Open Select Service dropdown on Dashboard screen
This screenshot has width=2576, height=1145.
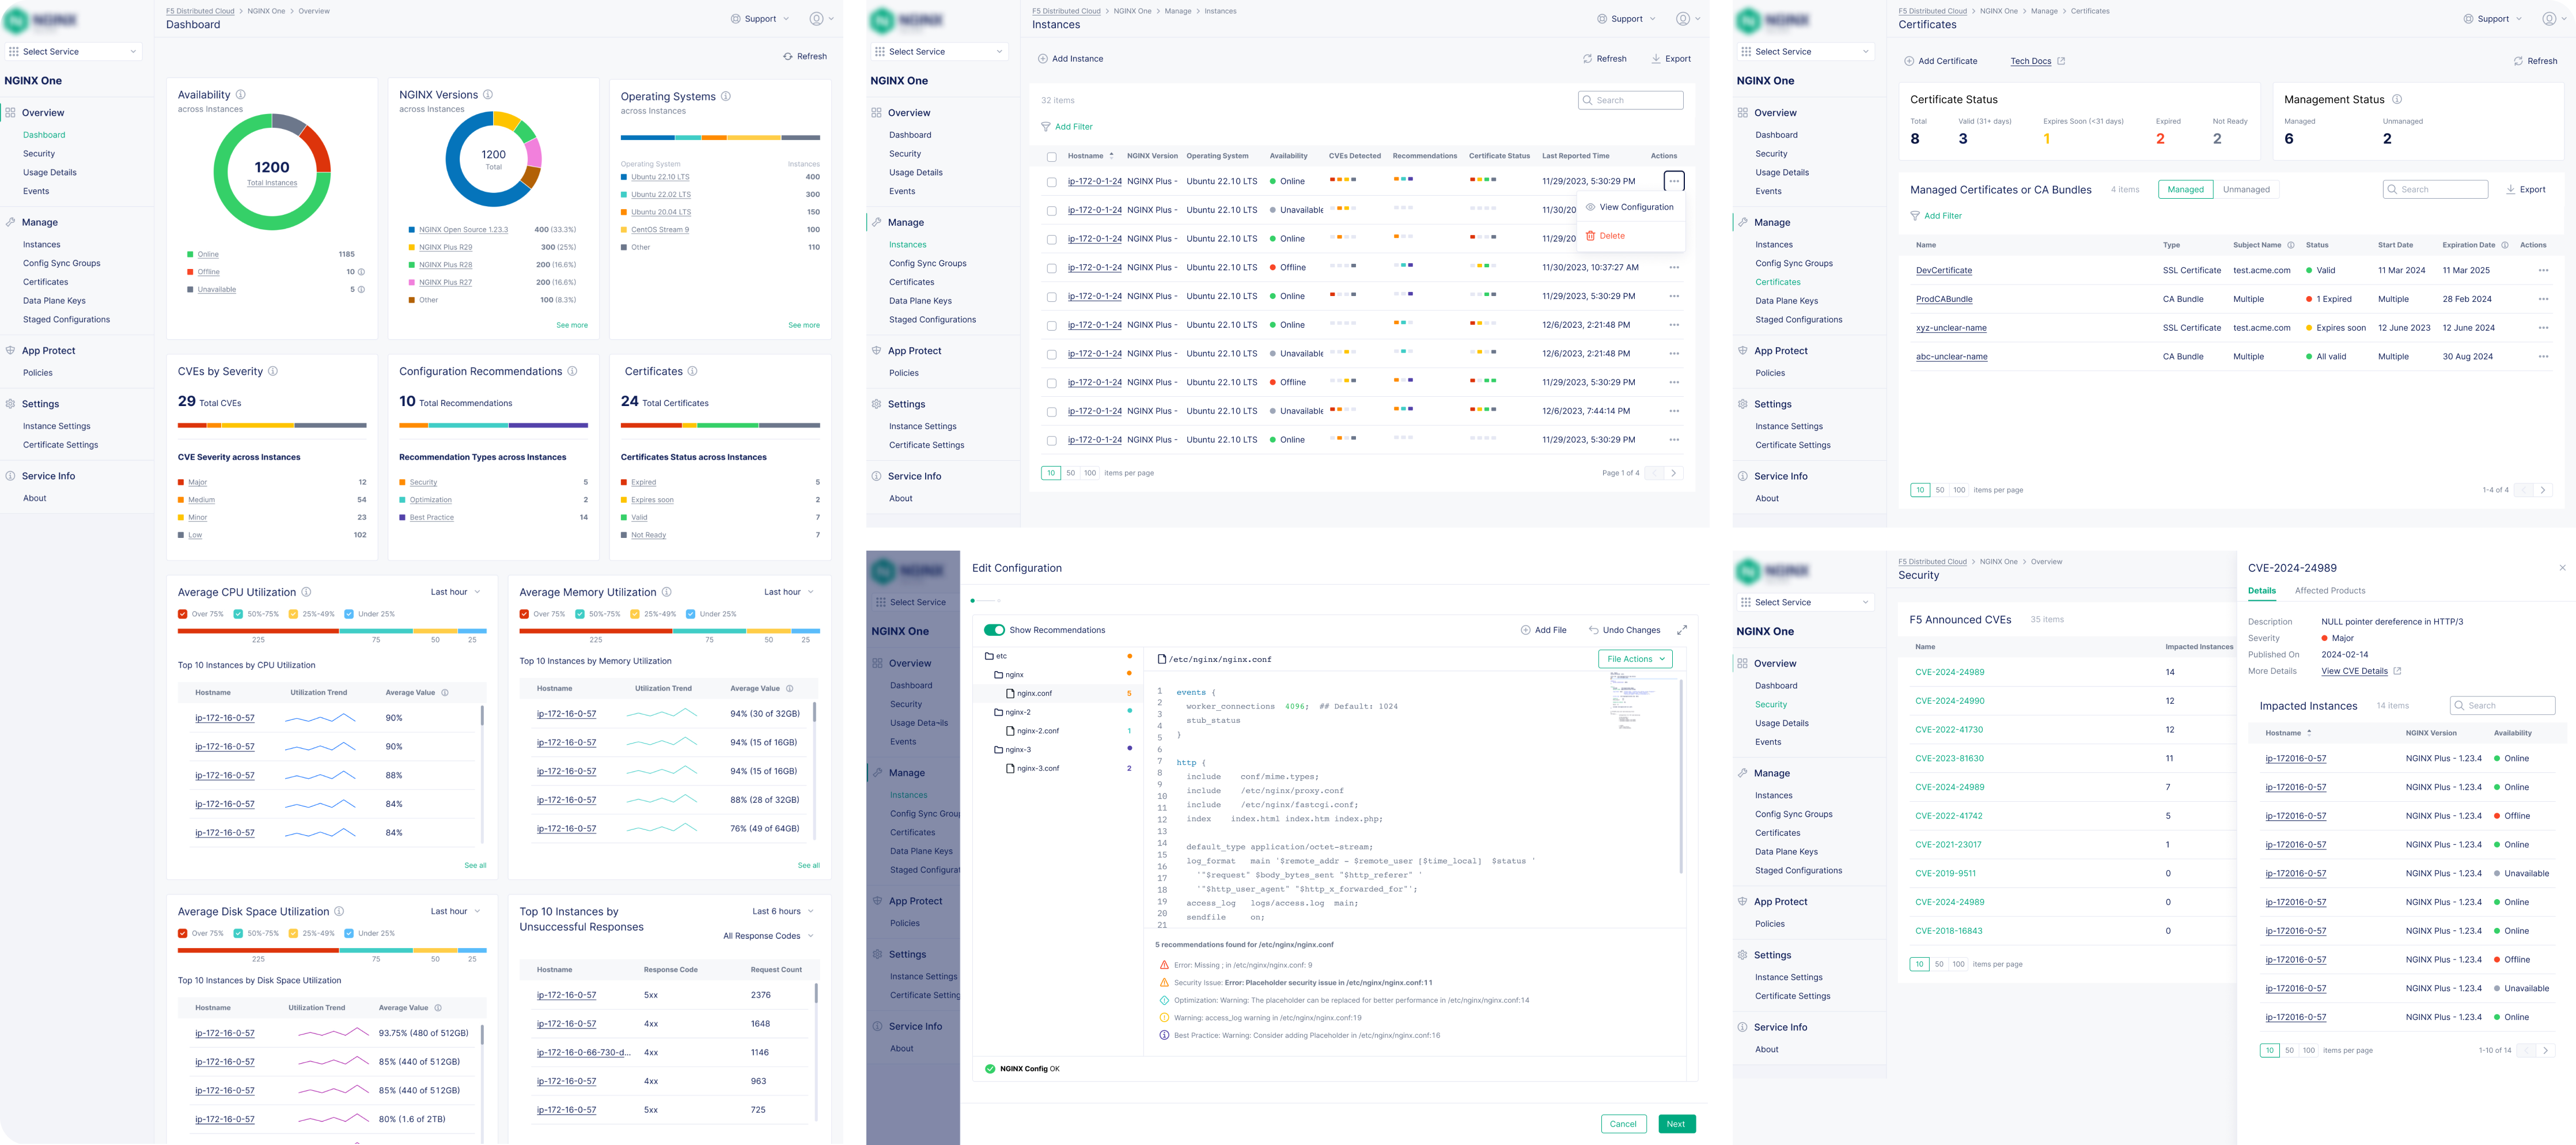[x=73, y=52]
